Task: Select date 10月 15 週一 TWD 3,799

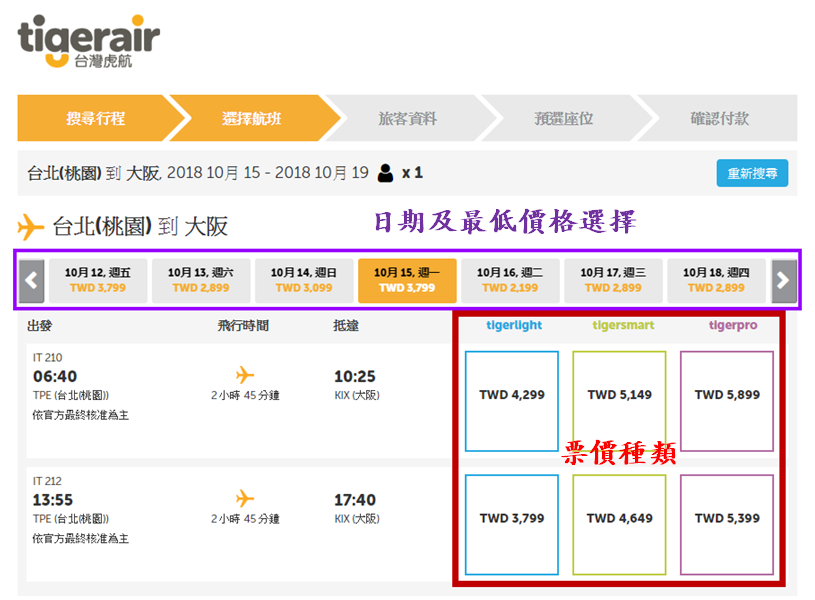Action: click(407, 281)
